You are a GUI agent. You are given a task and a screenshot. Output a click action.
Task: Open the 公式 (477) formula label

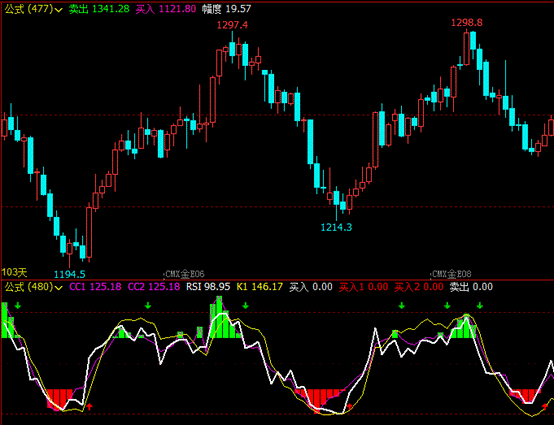coord(29,9)
